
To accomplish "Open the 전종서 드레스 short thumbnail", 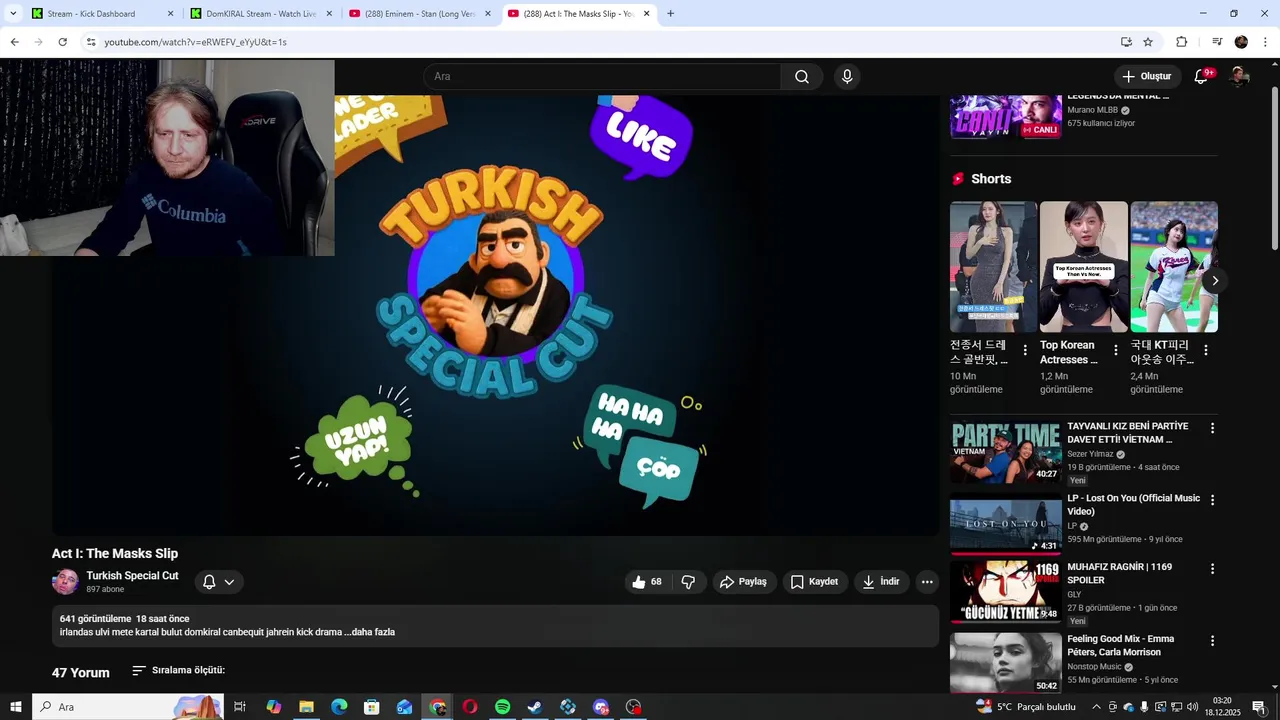I will pyautogui.click(x=993, y=267).
